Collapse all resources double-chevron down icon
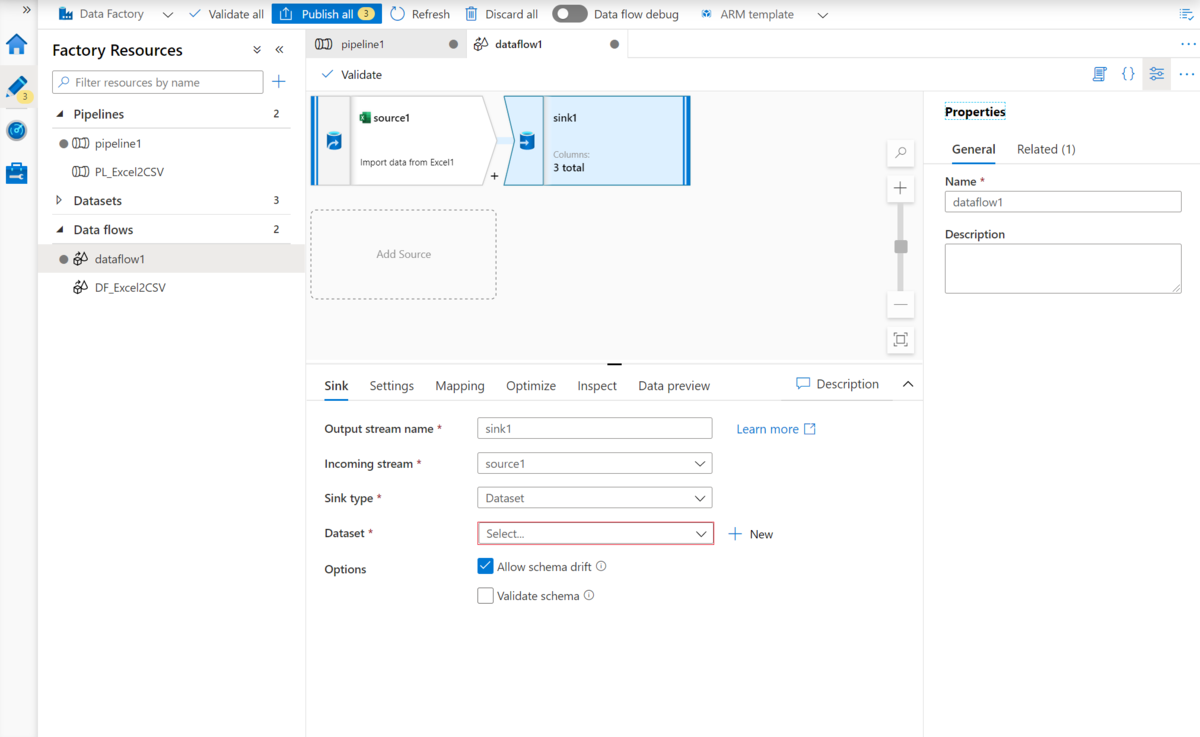1200x737 pixels. click(x=257, y=50)
